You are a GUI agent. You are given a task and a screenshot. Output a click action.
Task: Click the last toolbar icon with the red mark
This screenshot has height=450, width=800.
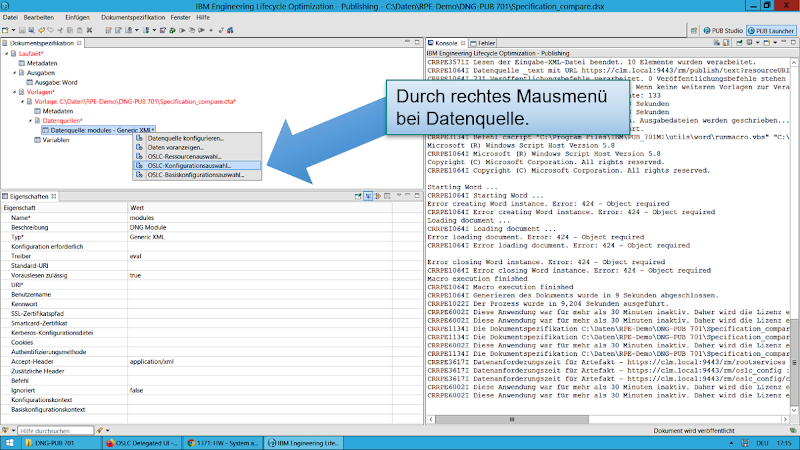[230, 31]
